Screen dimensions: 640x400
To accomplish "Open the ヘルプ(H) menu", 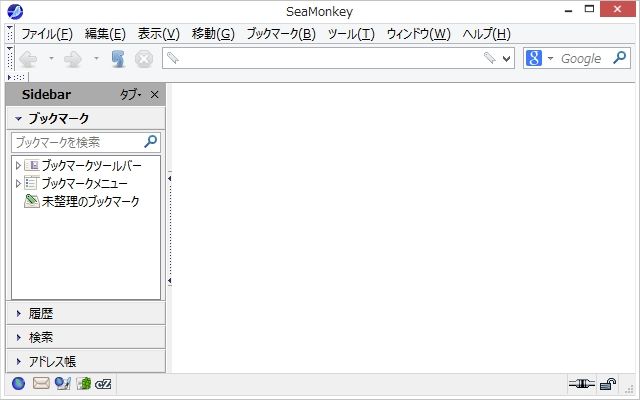I will [x=486, y=34].
